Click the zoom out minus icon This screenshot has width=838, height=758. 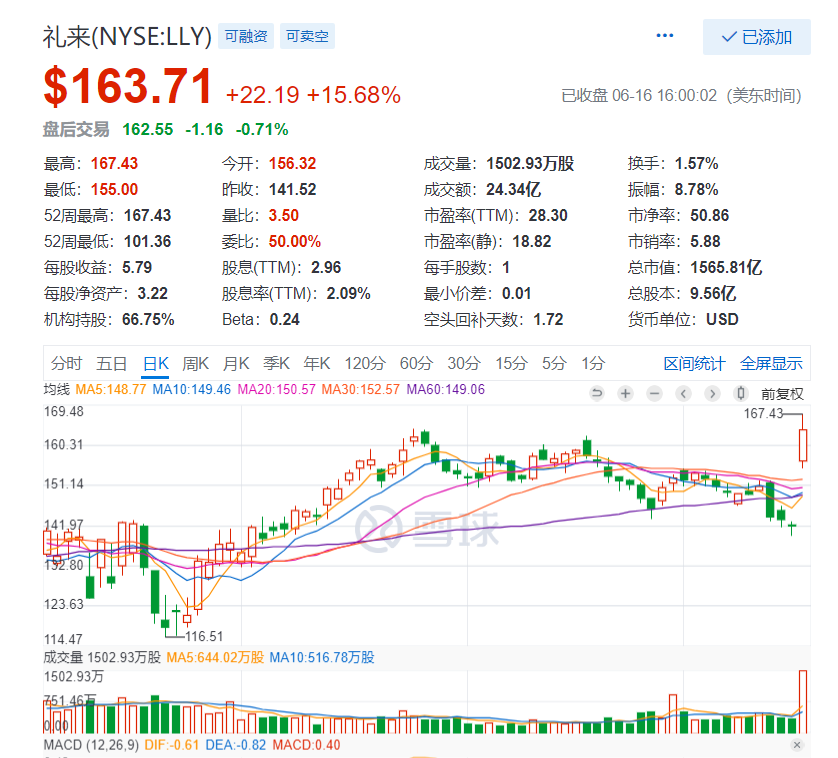tap(654, 394)
